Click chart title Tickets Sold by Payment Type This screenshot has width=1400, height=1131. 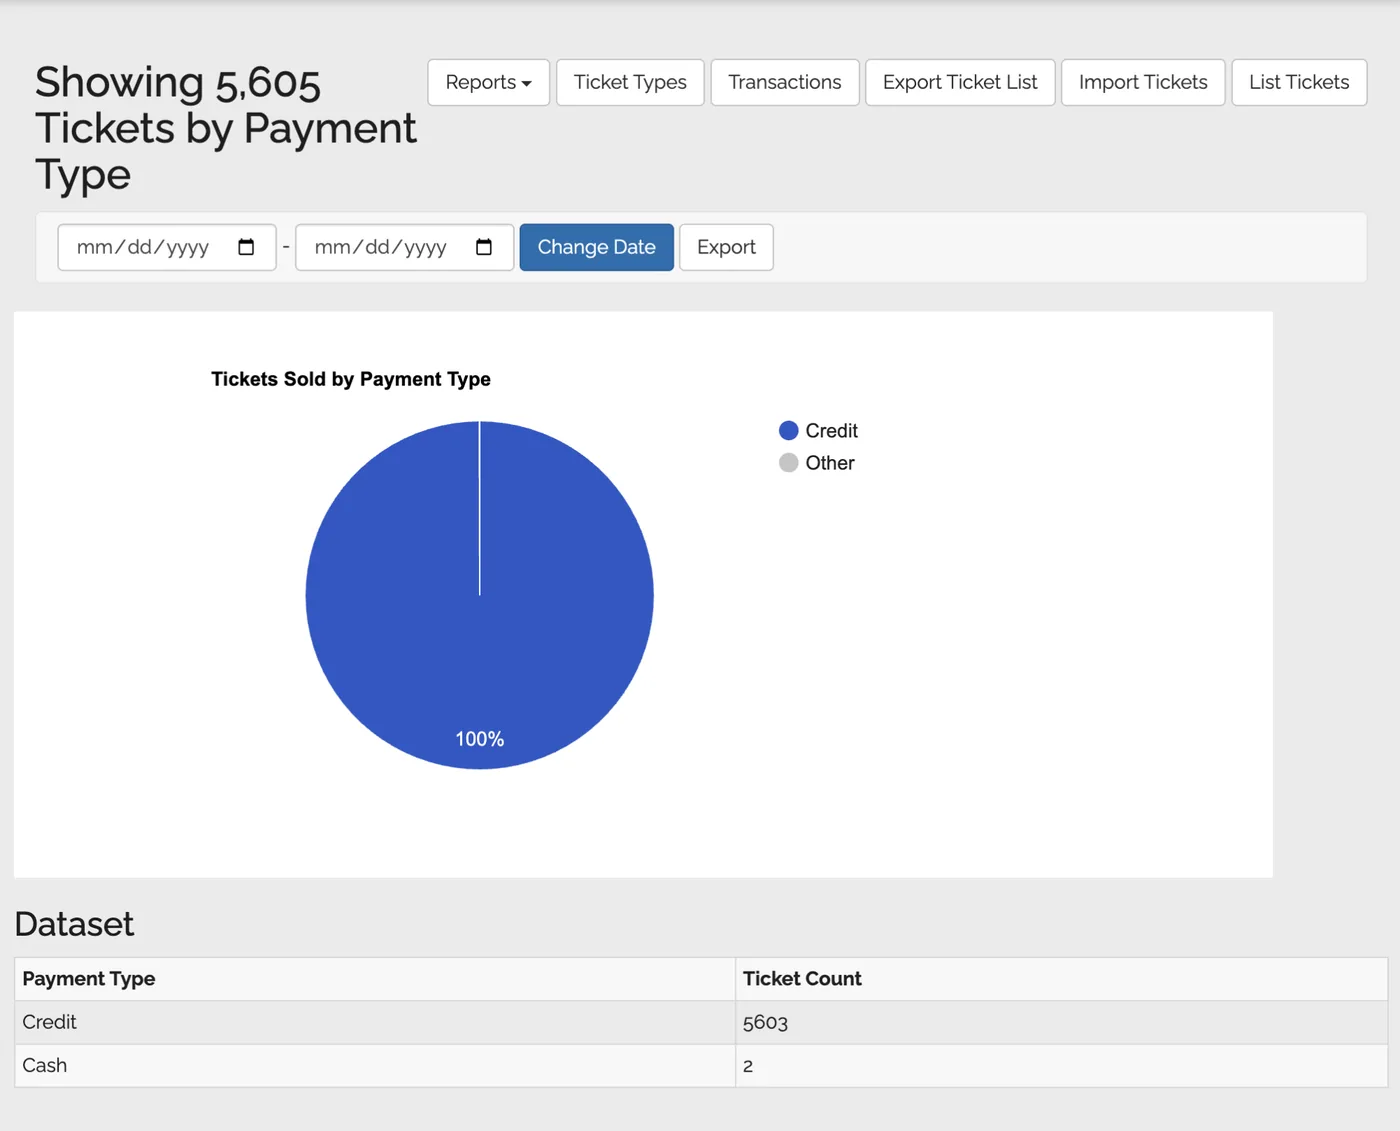[x=351, y=379]
